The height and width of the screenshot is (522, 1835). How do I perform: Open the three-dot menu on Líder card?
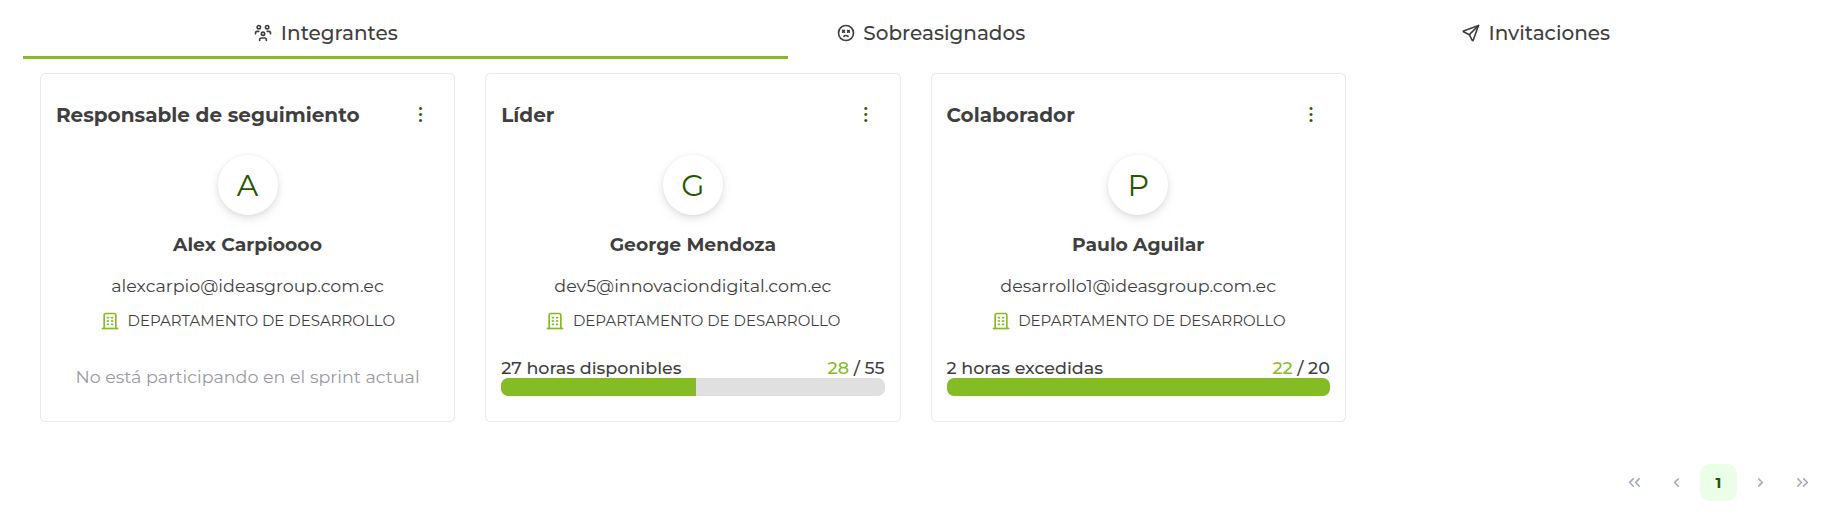pos(866,115)
